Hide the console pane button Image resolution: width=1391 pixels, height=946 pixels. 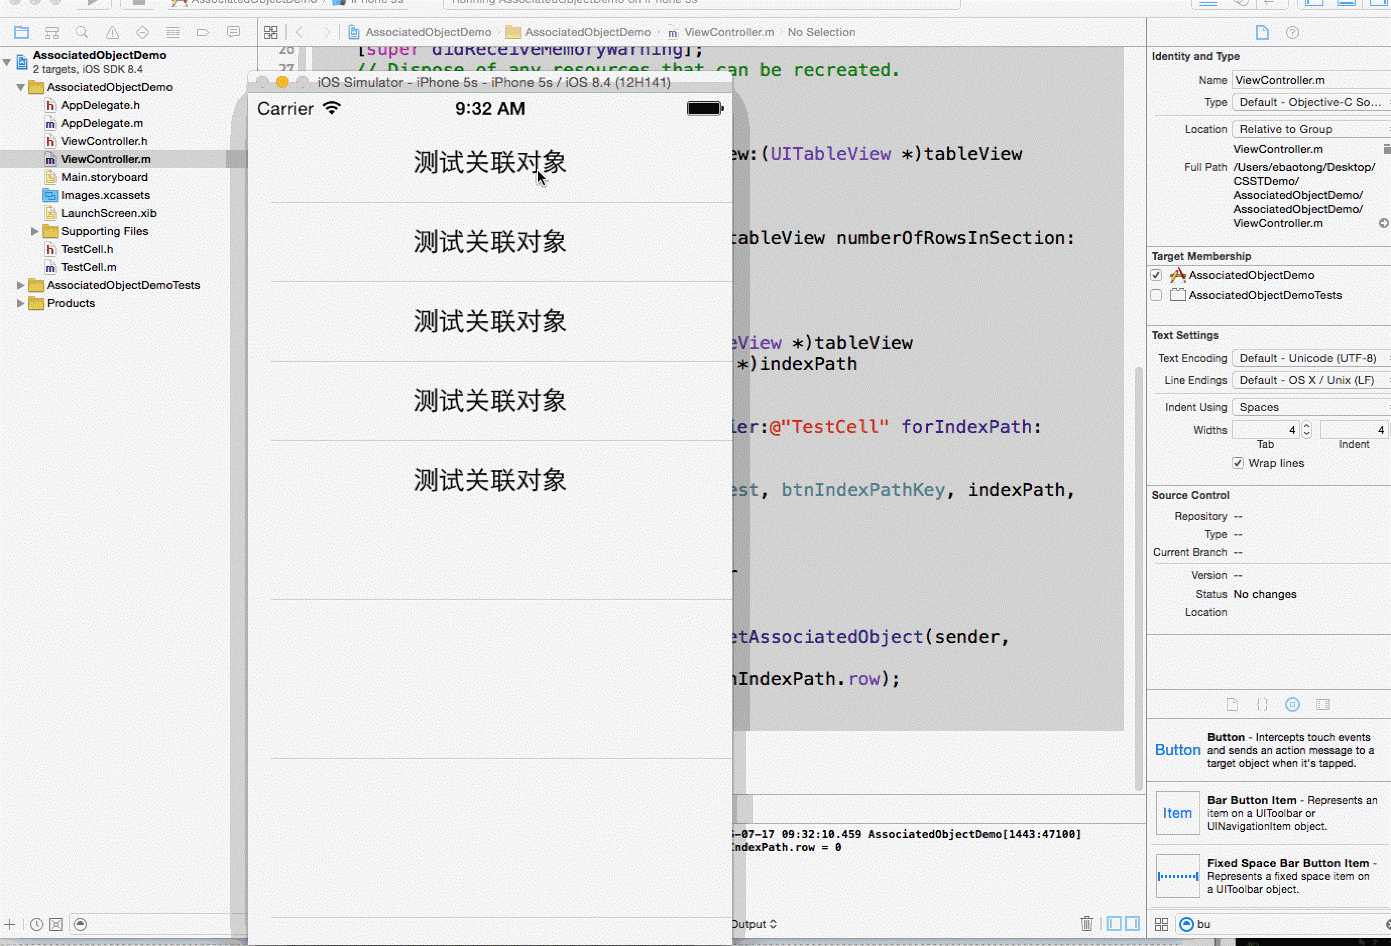1132,923
